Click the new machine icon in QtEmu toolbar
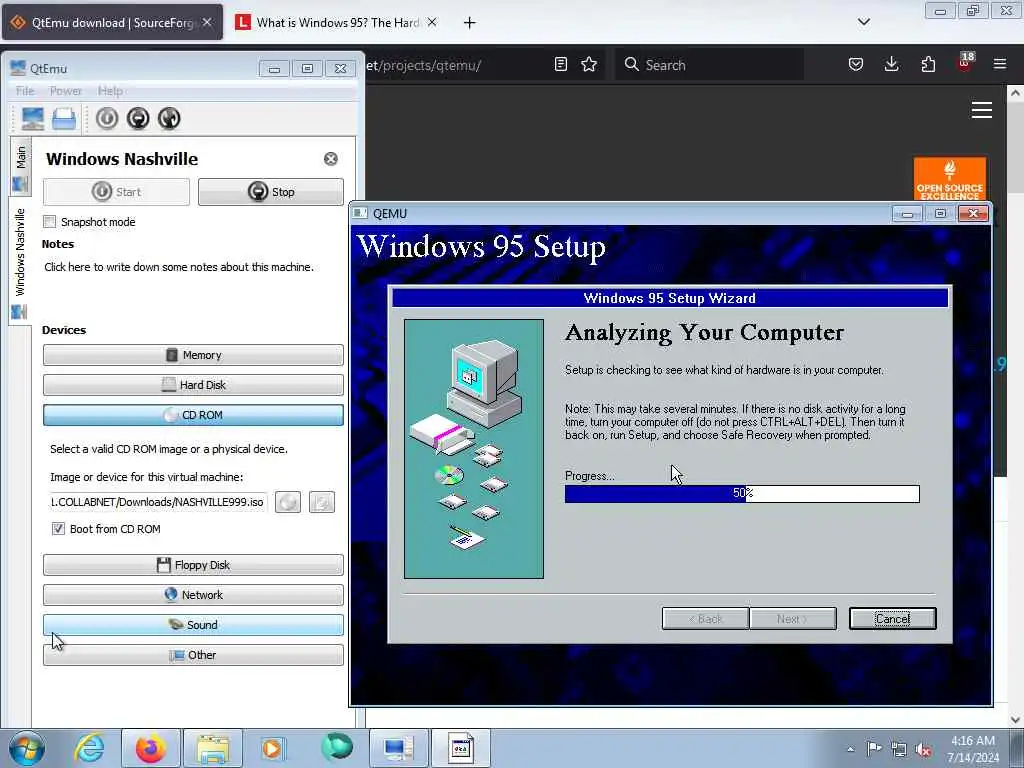The height and width of the screenshot is (768, 1024). 33,118
